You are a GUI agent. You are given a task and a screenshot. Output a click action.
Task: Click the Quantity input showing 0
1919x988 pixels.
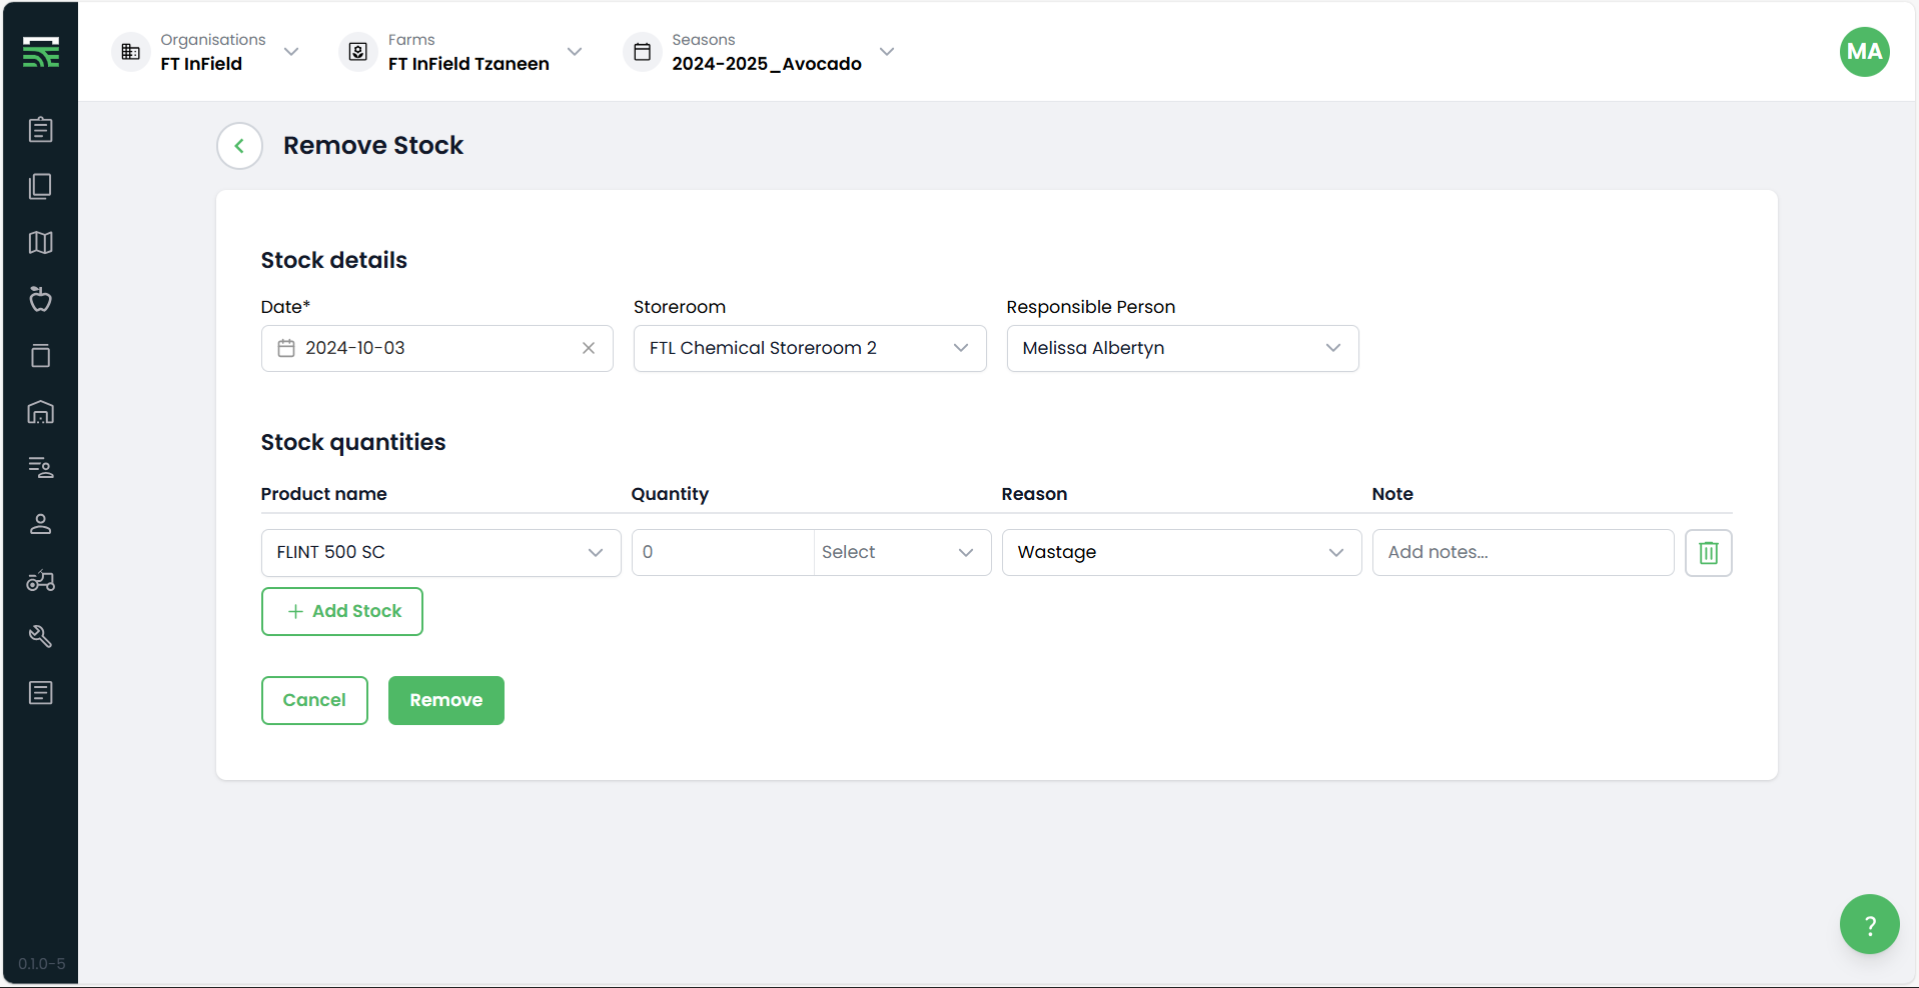coord(723,552)
